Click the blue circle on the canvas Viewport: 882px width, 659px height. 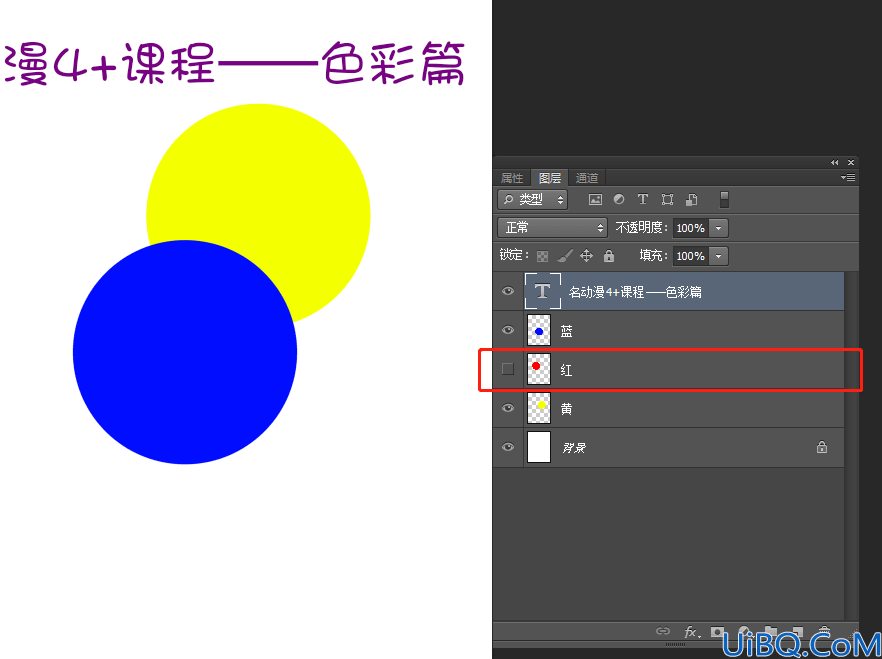click(184, 352)
